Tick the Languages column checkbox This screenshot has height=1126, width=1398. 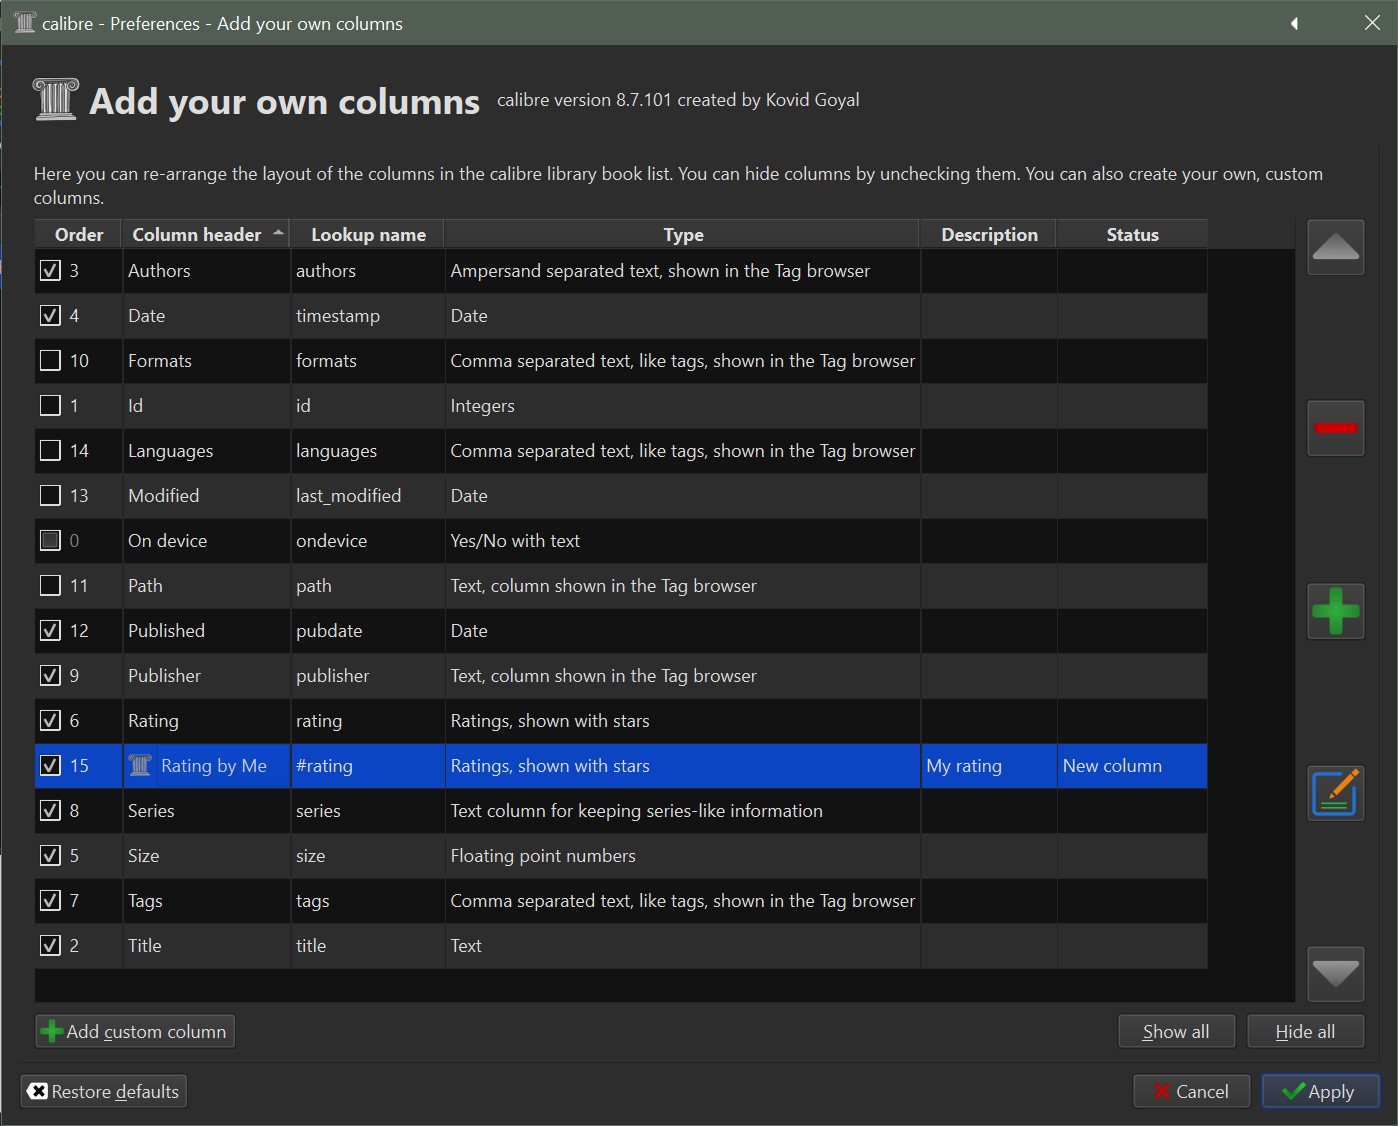pyautogui.click(x=50, y=450)
